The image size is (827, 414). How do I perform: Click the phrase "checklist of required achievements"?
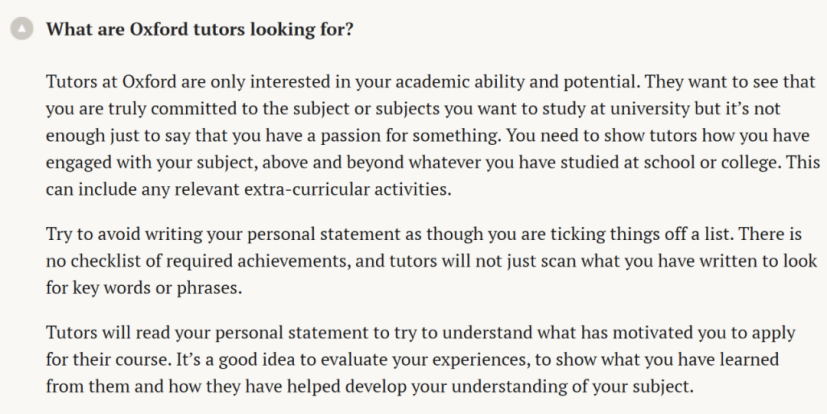tap(210, 261)
